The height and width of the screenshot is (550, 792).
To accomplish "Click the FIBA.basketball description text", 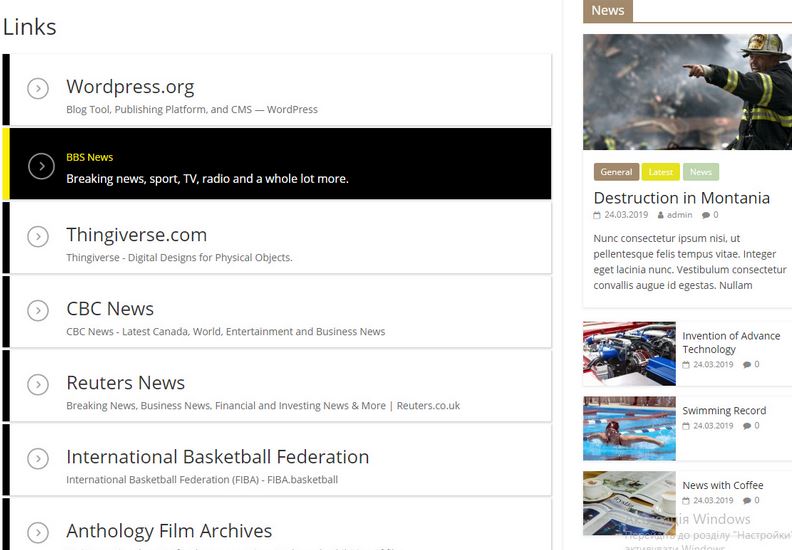I will click(x=202, y=480).
